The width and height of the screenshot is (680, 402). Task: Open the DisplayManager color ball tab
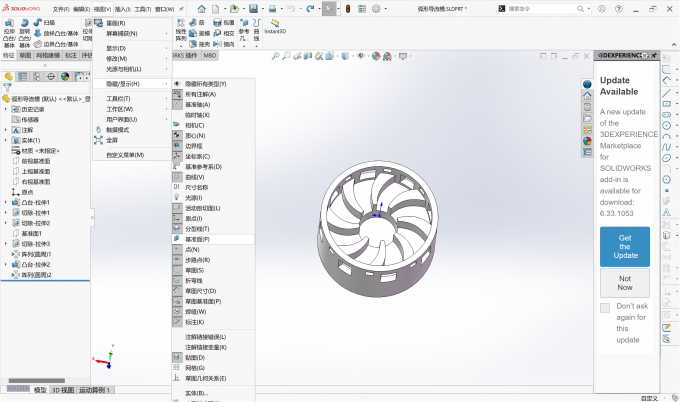(x=65, y=77)
